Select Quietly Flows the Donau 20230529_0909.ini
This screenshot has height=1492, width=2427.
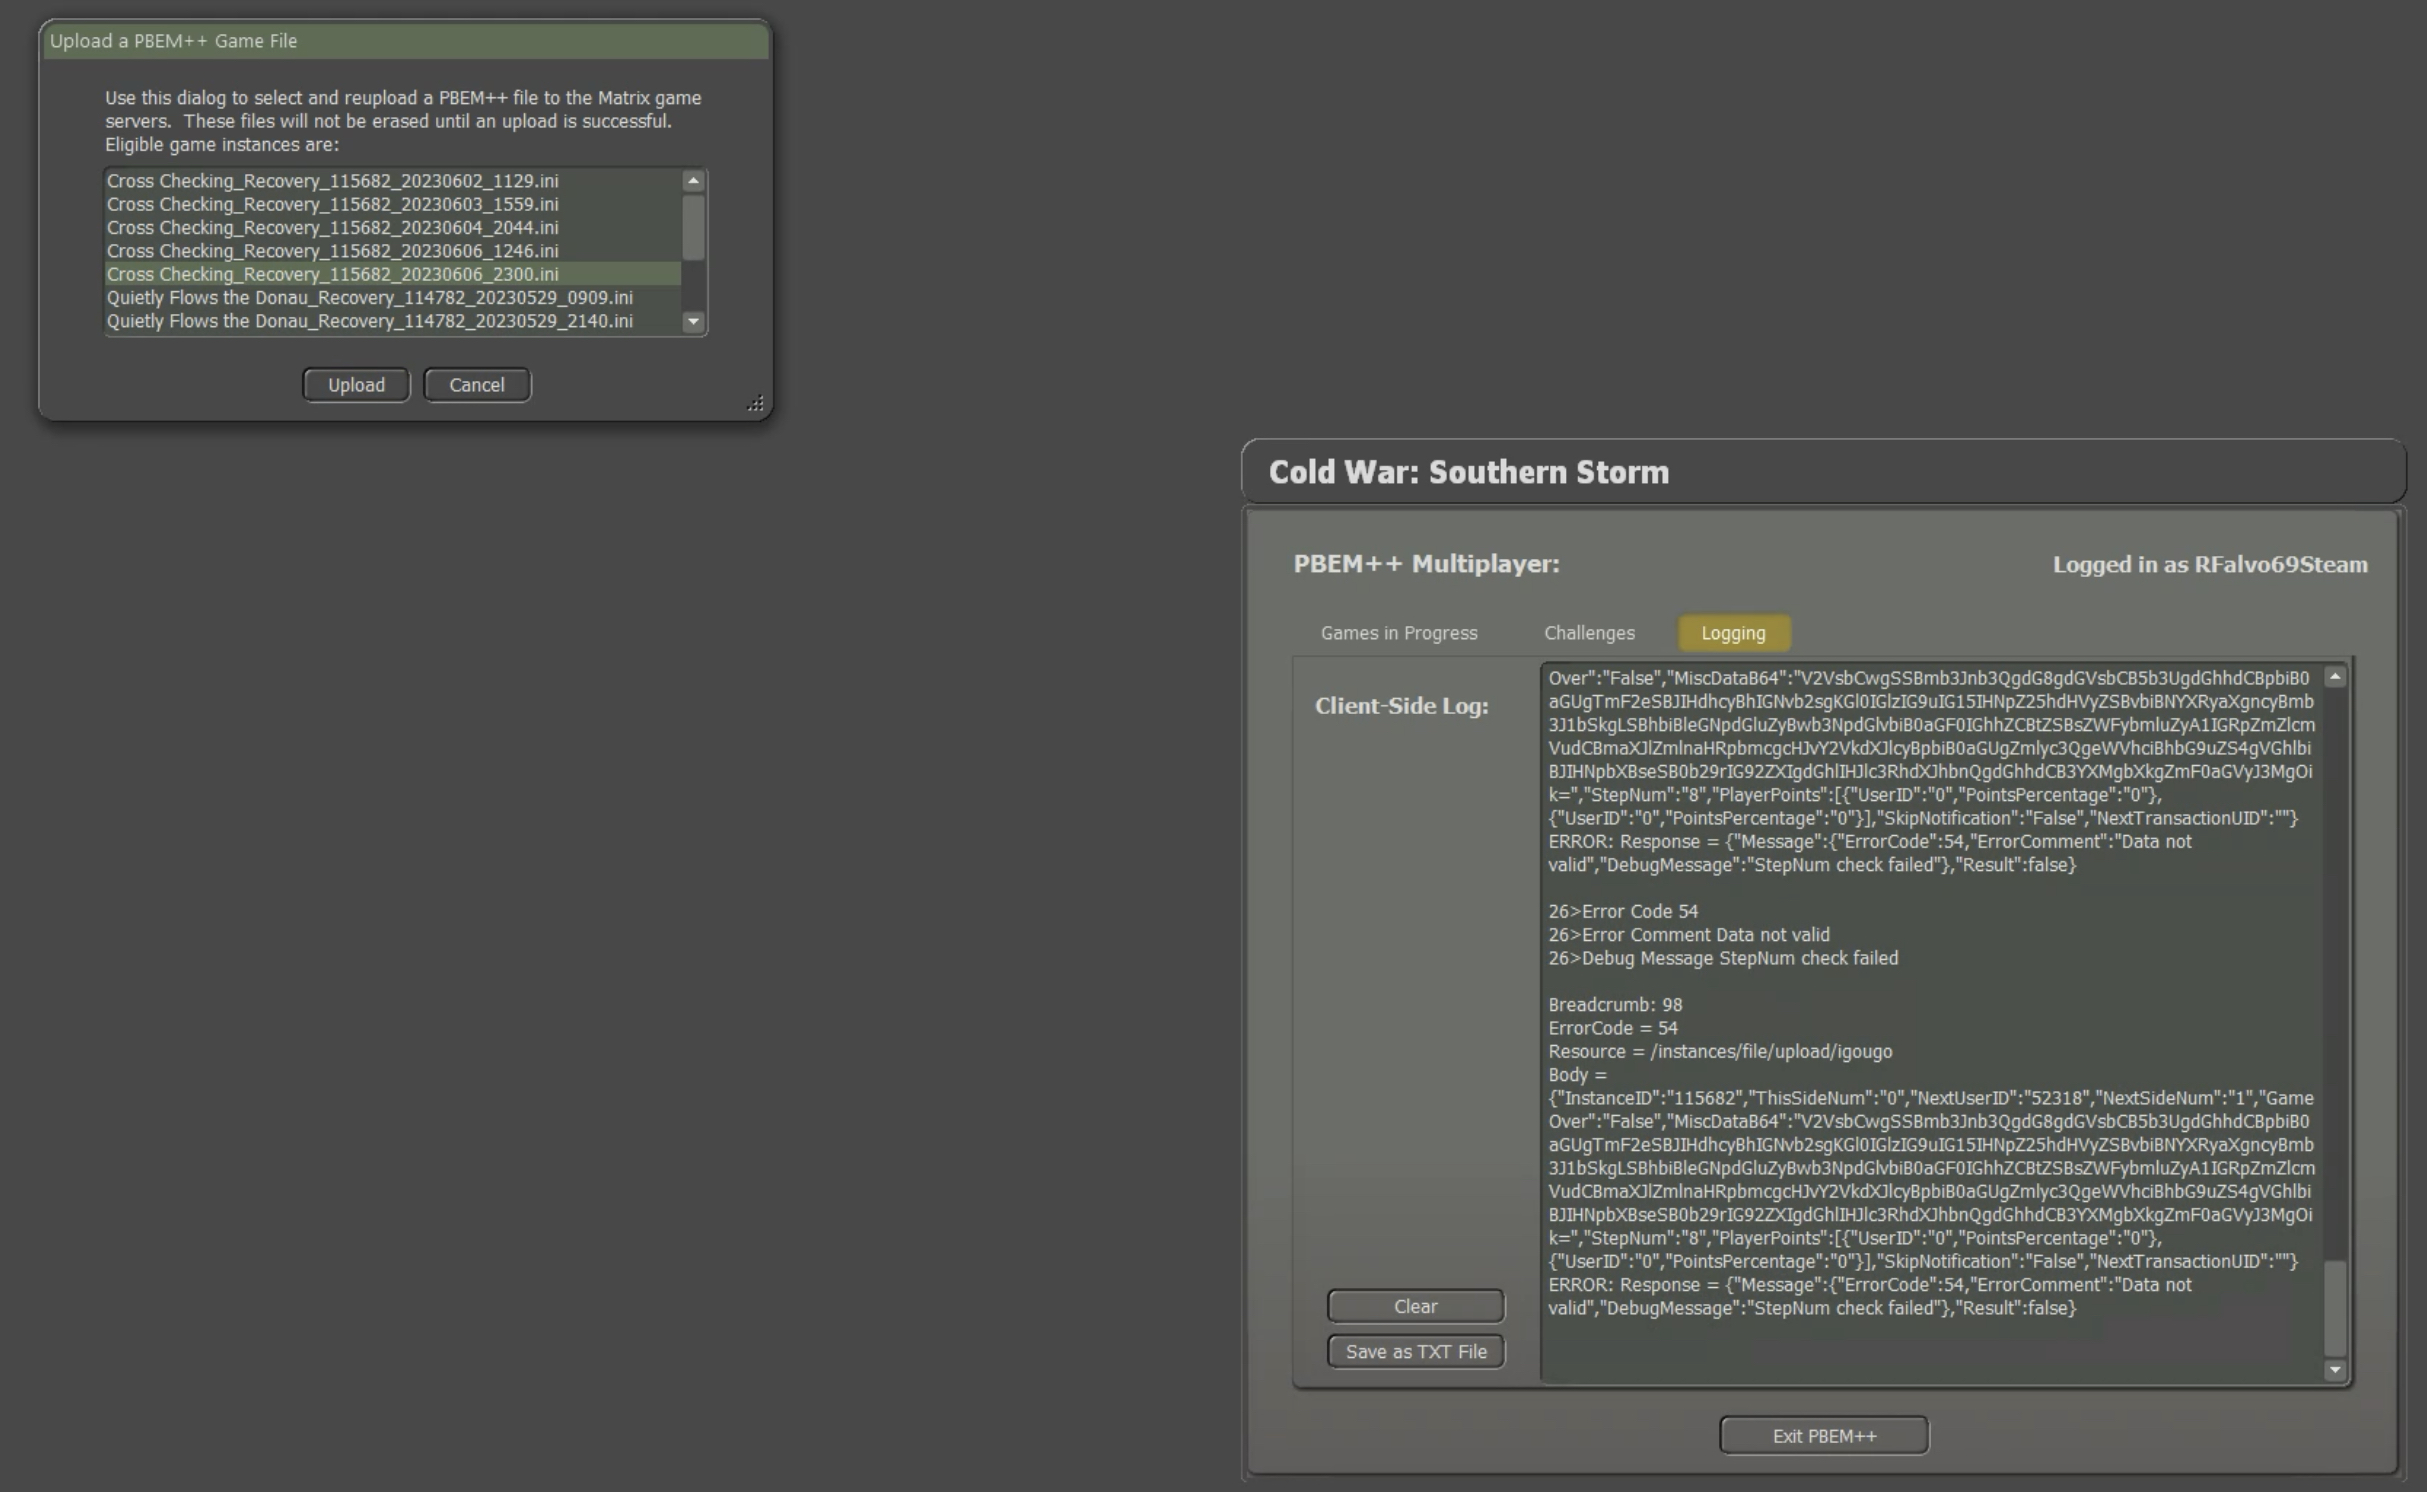pos(370,298)
